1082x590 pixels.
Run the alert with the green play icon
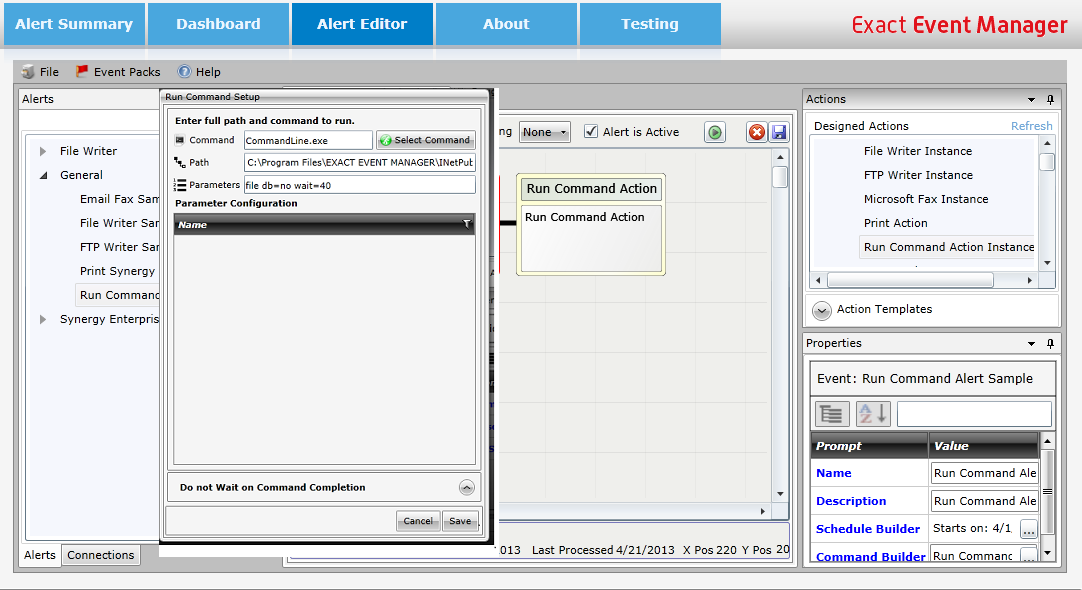point(714,131)
